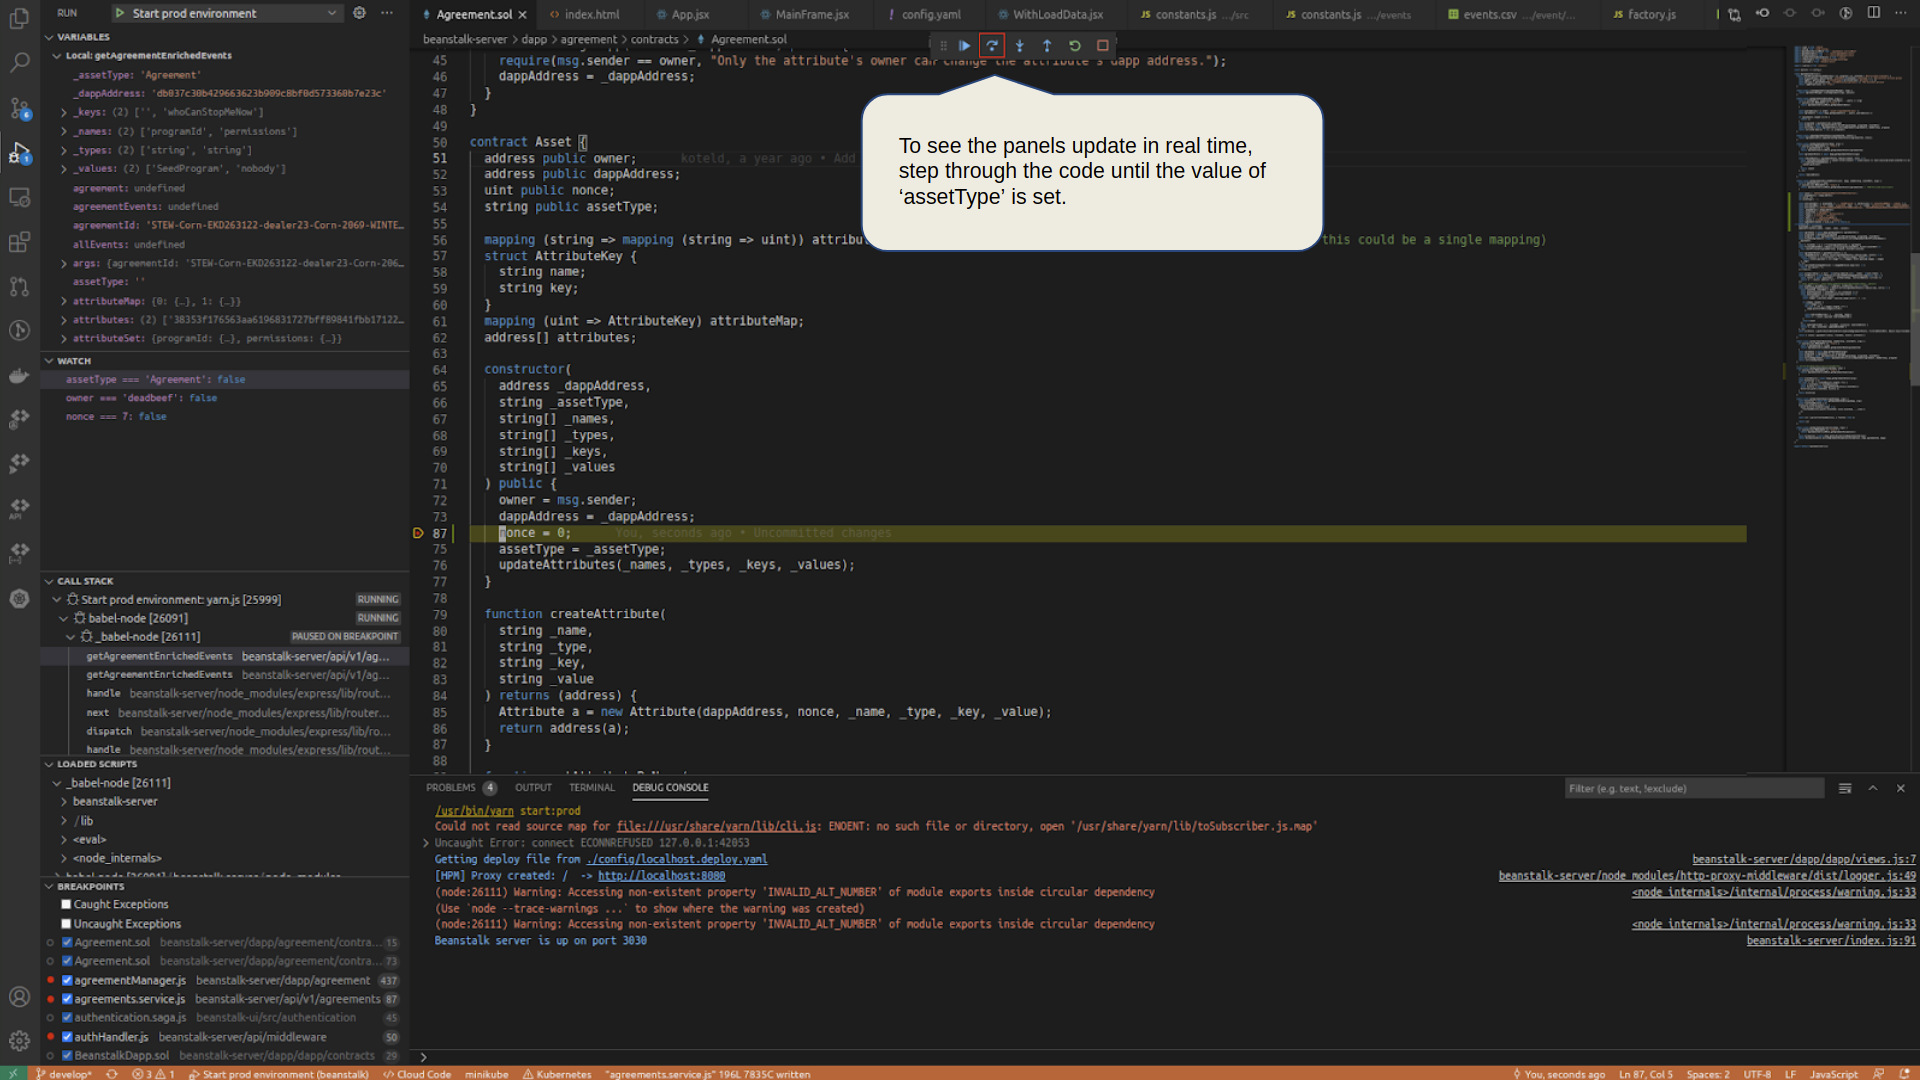Open the Search view in the activity bar

(19, 63)
